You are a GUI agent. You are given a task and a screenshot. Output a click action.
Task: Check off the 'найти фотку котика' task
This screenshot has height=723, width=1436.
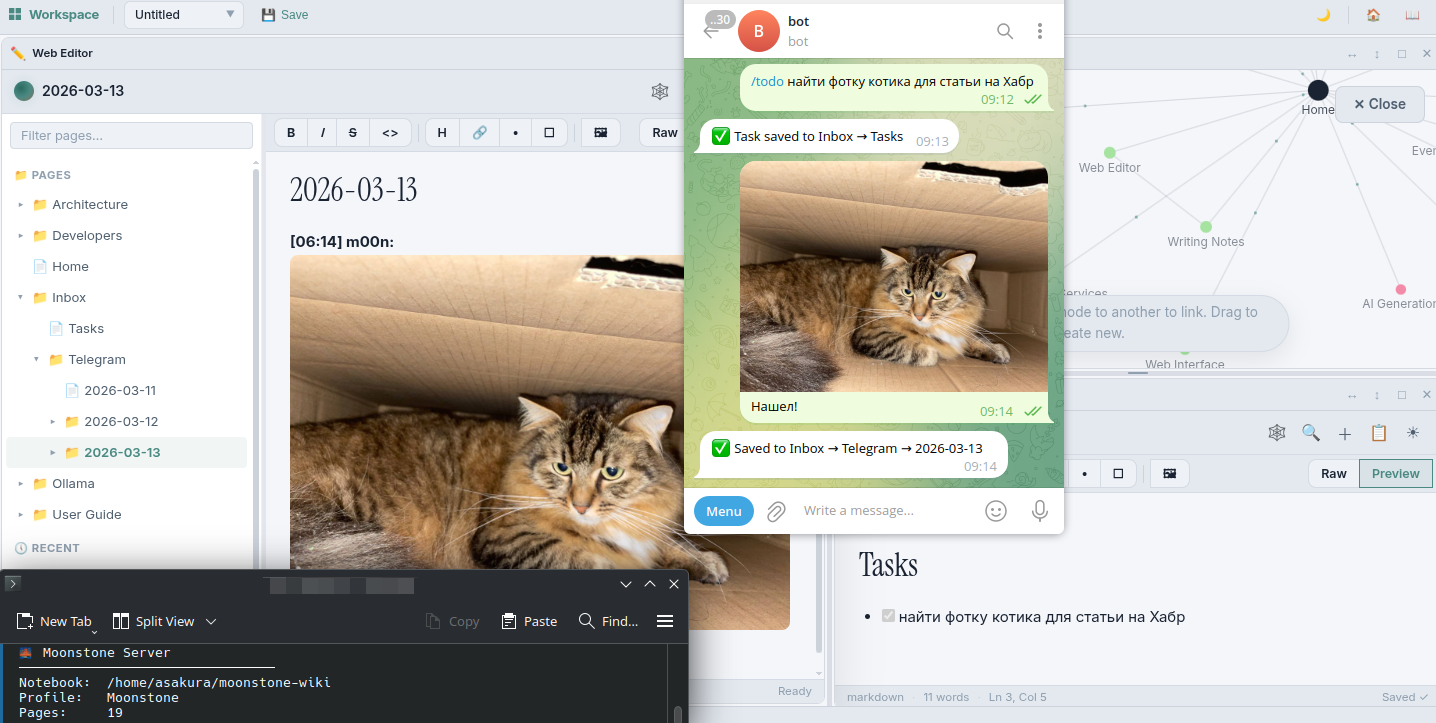pos(888,616)
